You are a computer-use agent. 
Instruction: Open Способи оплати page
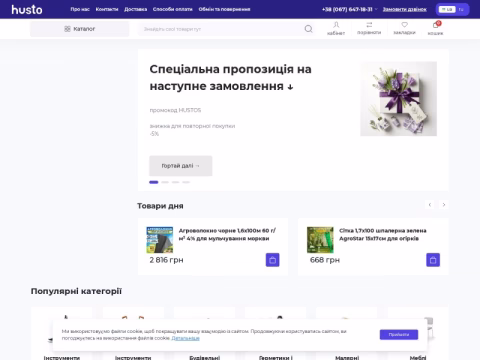pyautogui.click(x=173, y=9)
